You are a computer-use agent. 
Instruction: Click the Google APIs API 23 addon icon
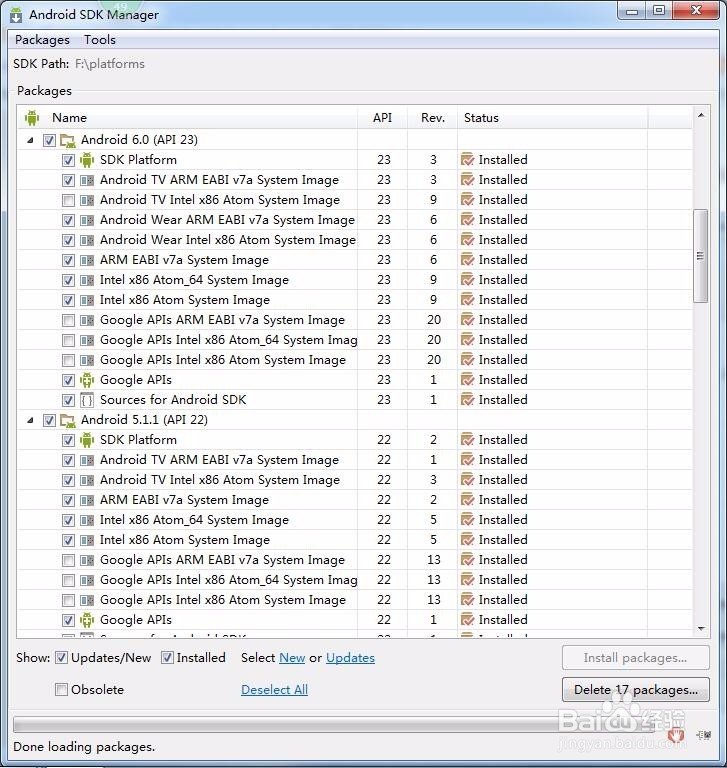(87, 380)
